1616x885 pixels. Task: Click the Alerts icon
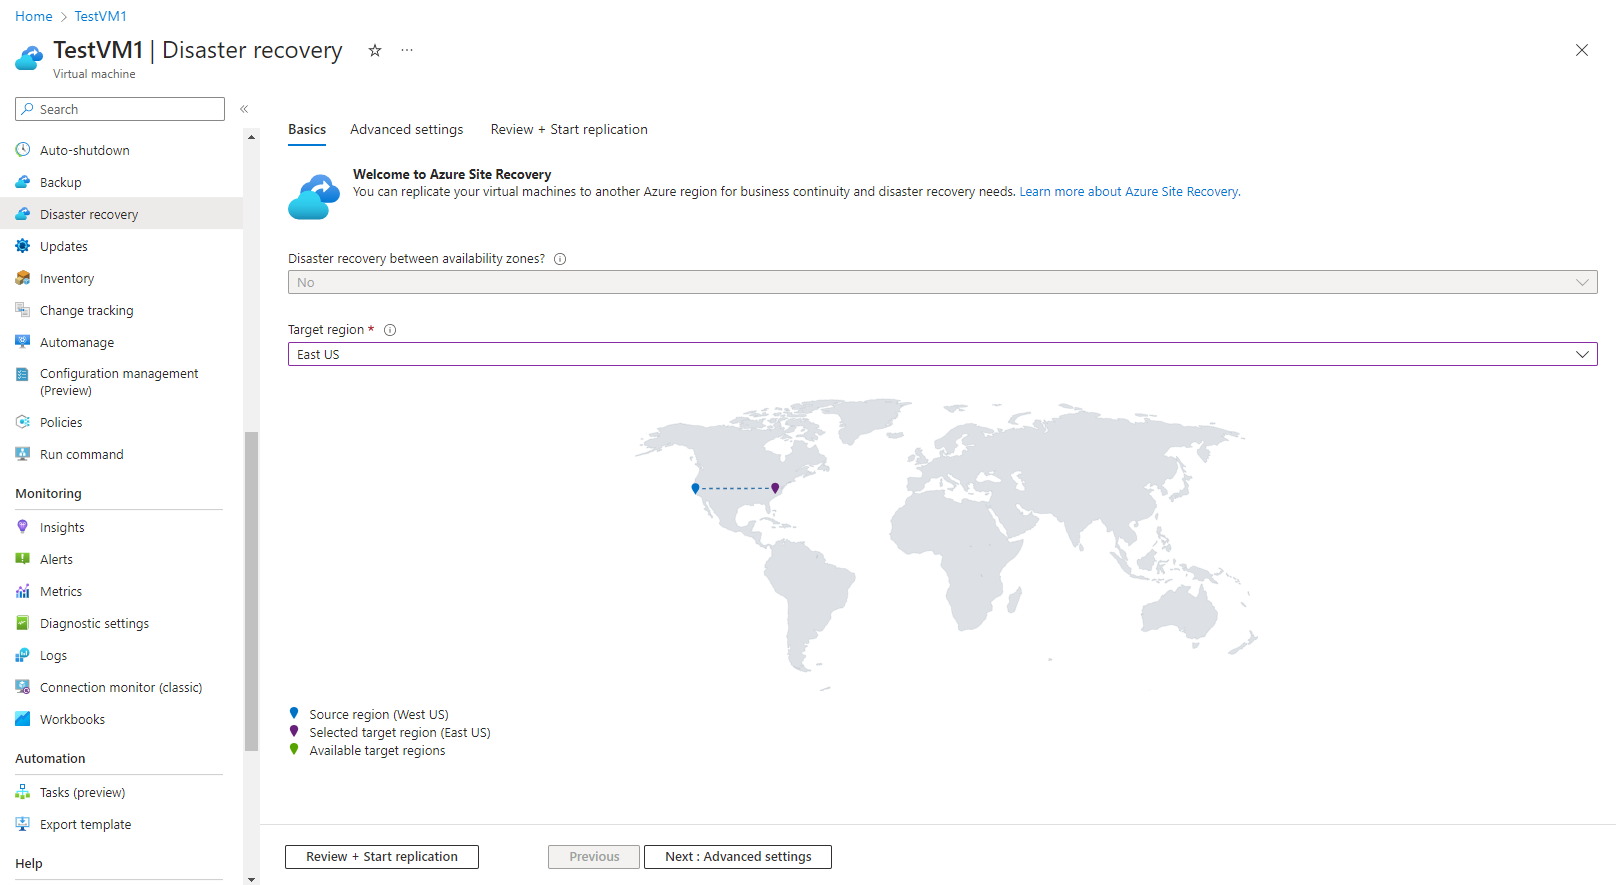coord(23,559)
